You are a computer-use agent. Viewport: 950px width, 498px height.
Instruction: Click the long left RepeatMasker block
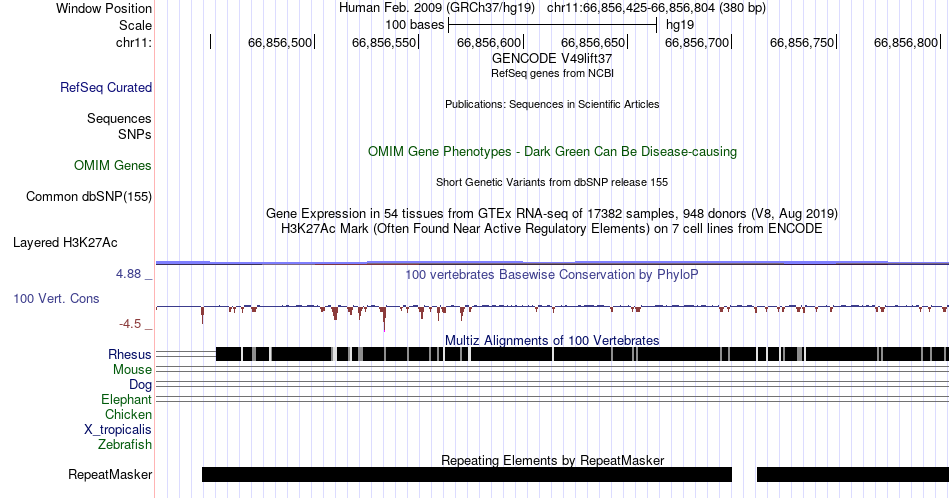click(x=467, y=474)
